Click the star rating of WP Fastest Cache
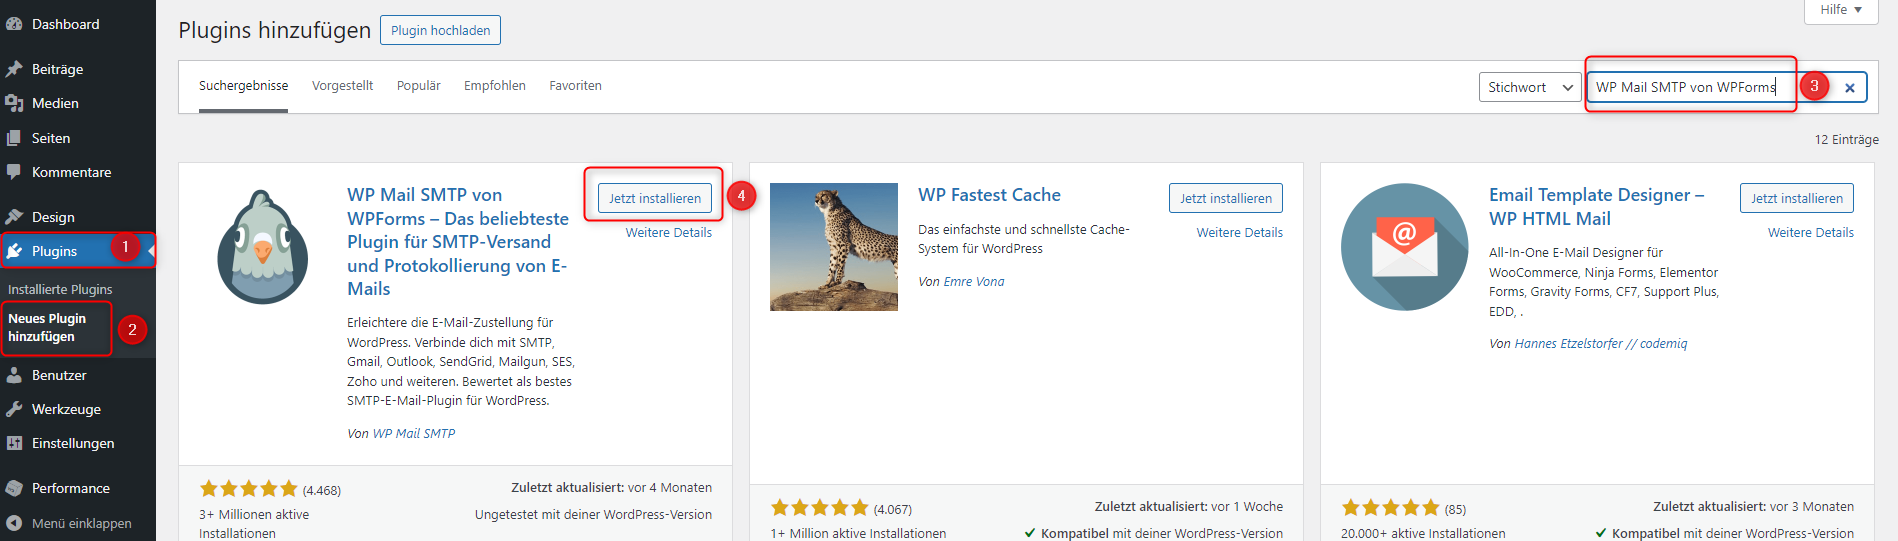Viewport: 1898px width, 541px height. pos(820,508)
